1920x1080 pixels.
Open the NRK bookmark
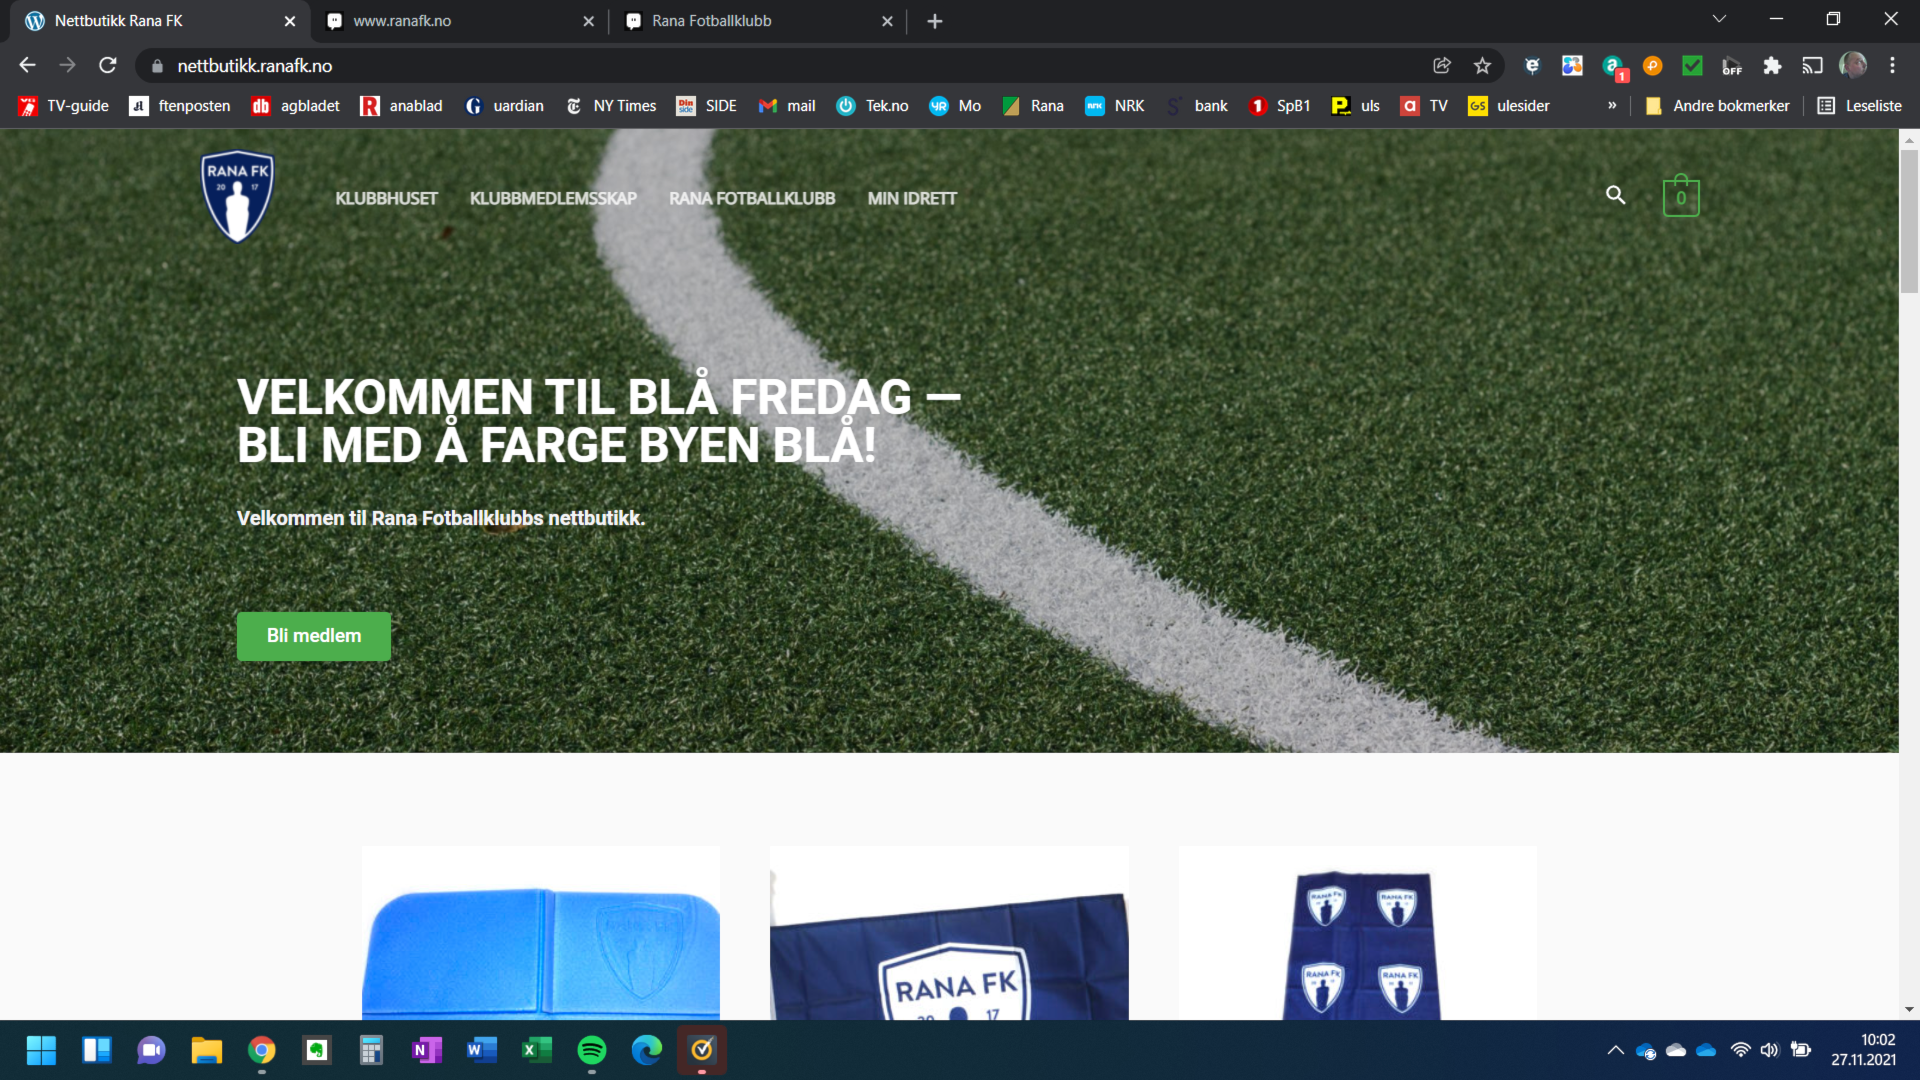pyautogui.click(x=1115, y=106)
